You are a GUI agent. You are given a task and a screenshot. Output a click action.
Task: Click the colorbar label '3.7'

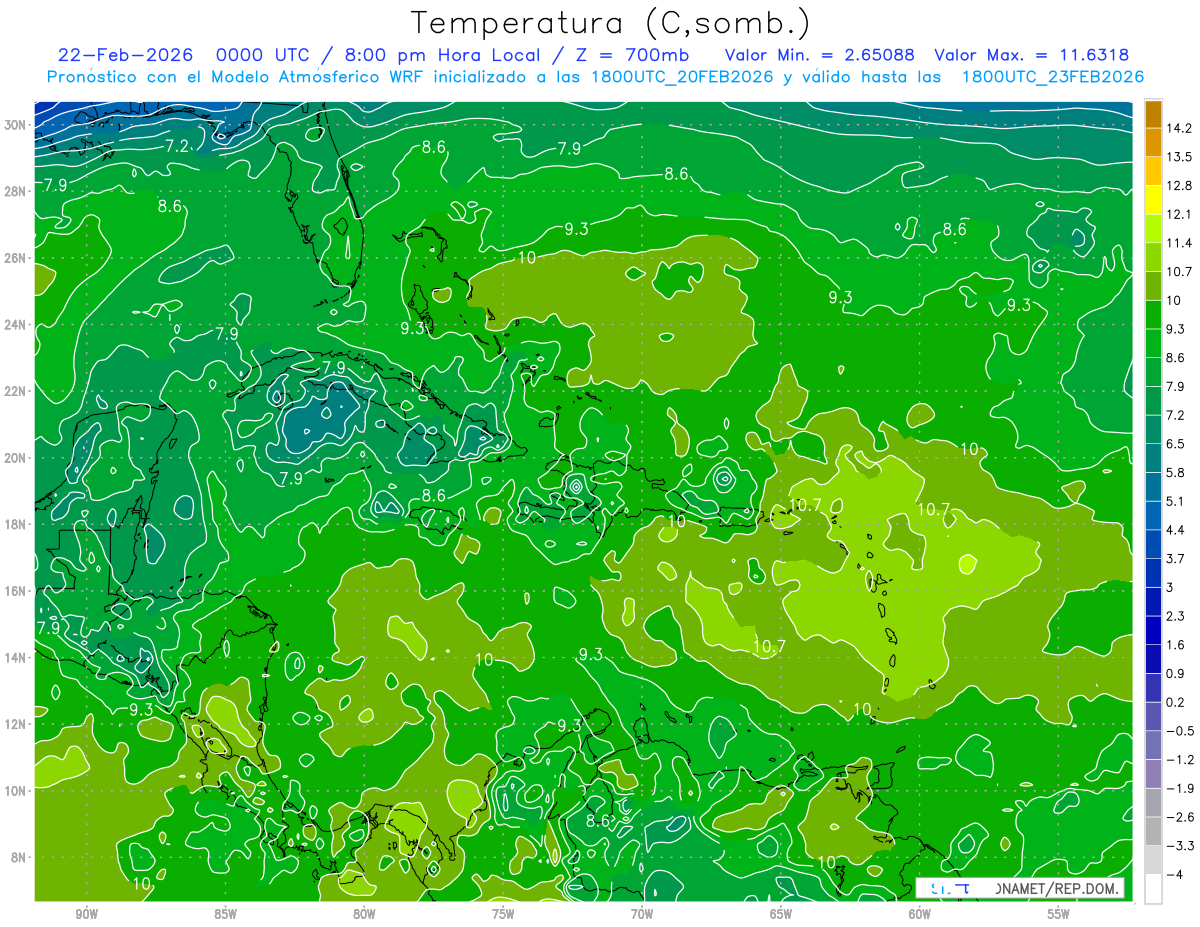point(1175,559)
